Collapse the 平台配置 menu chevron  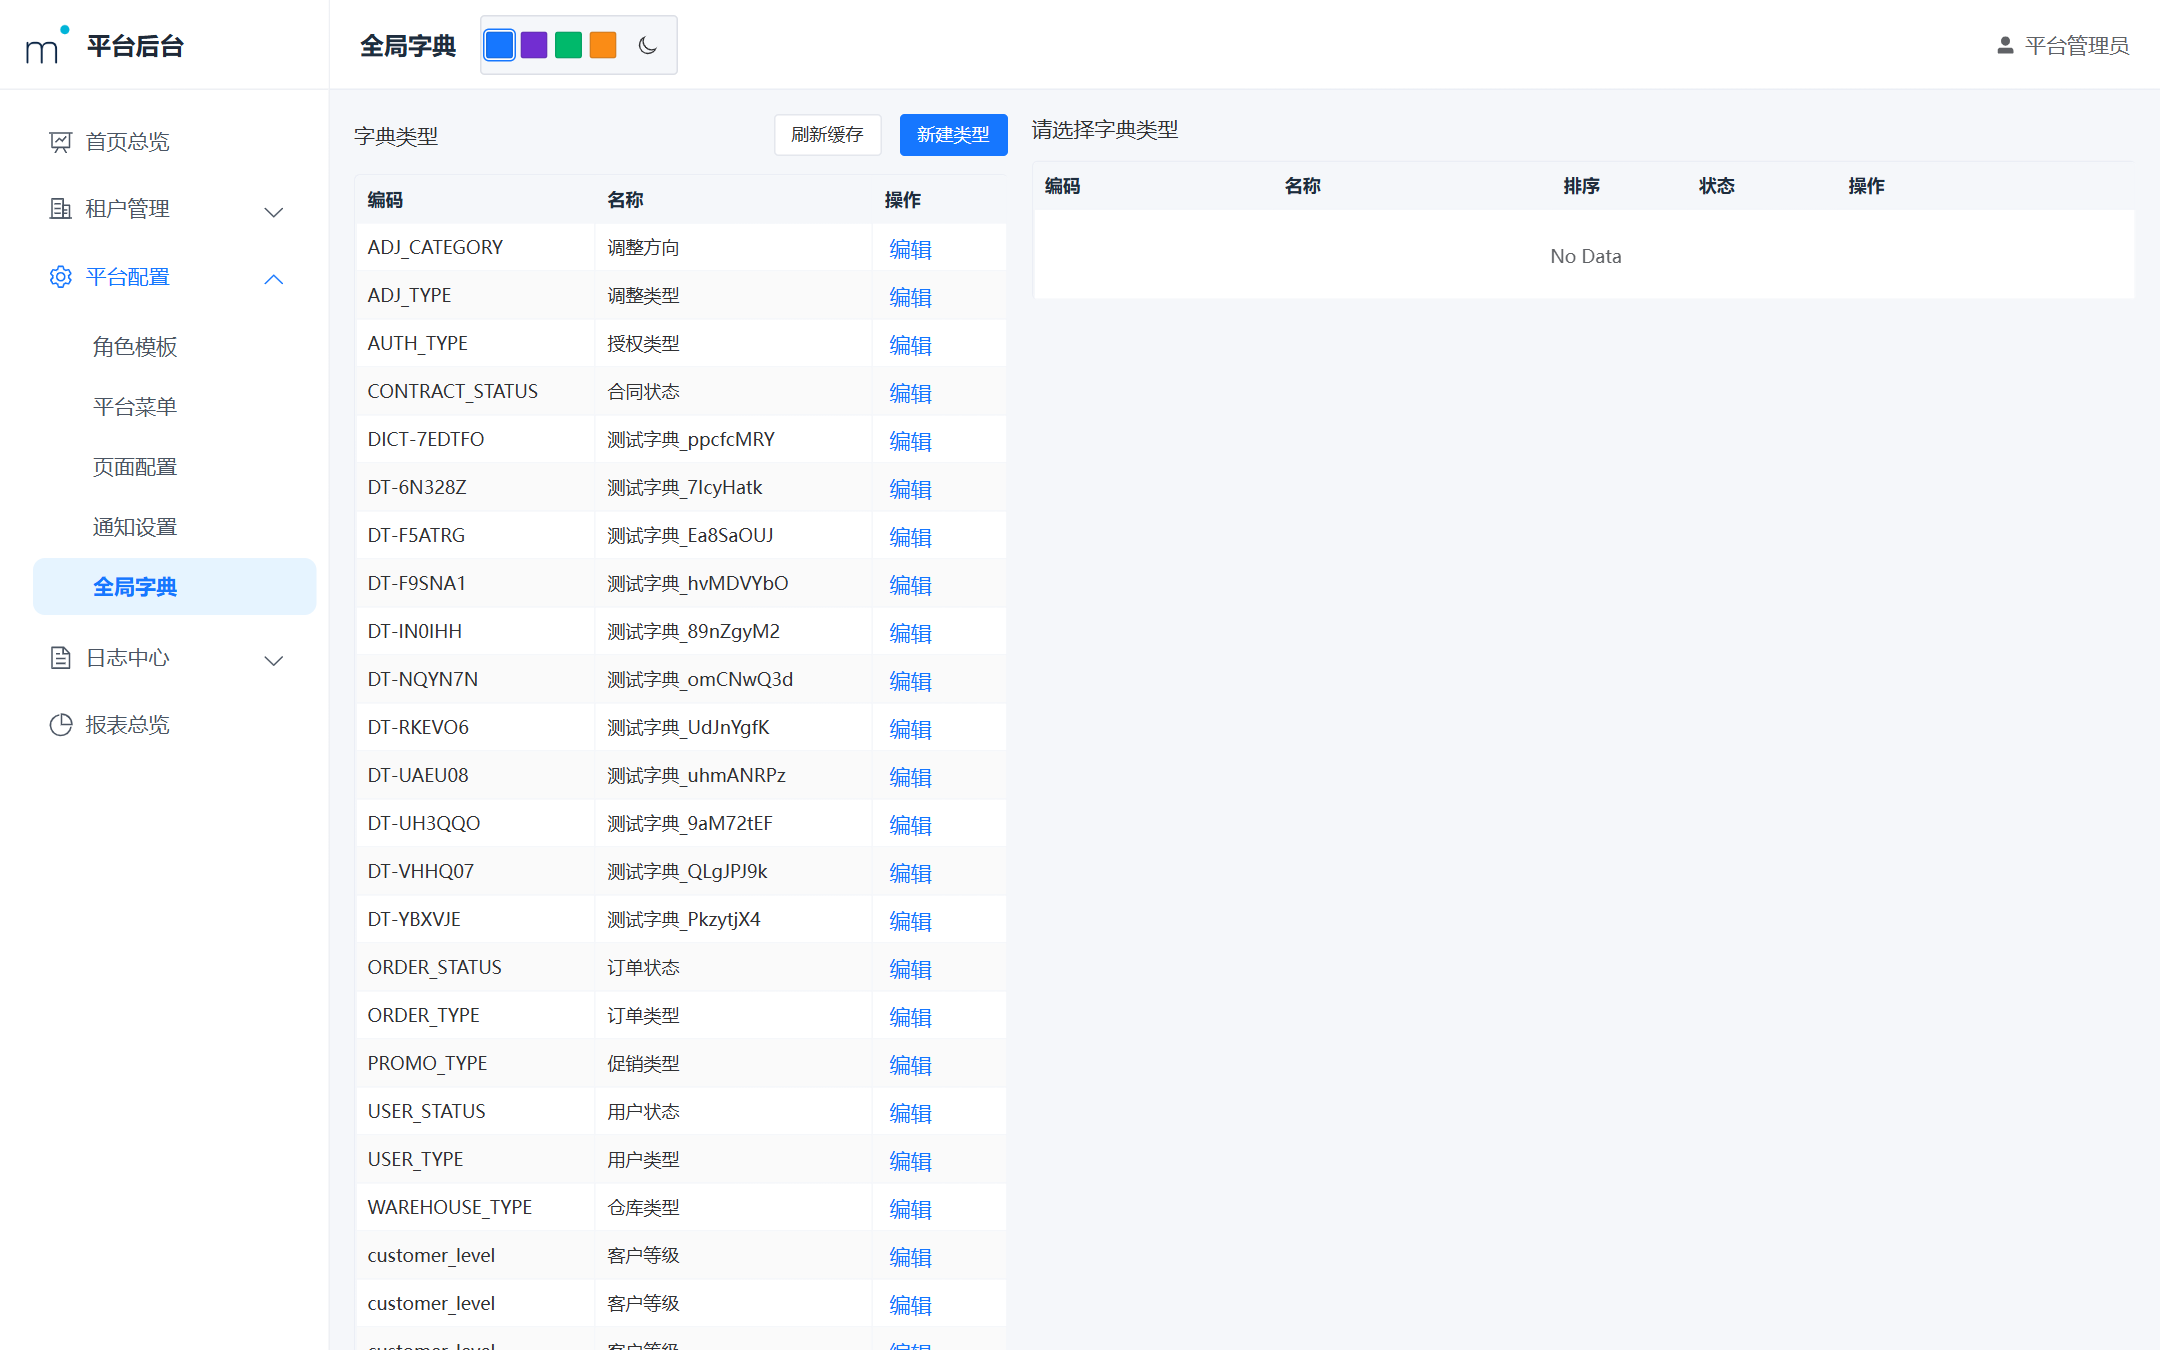point(274,279)
